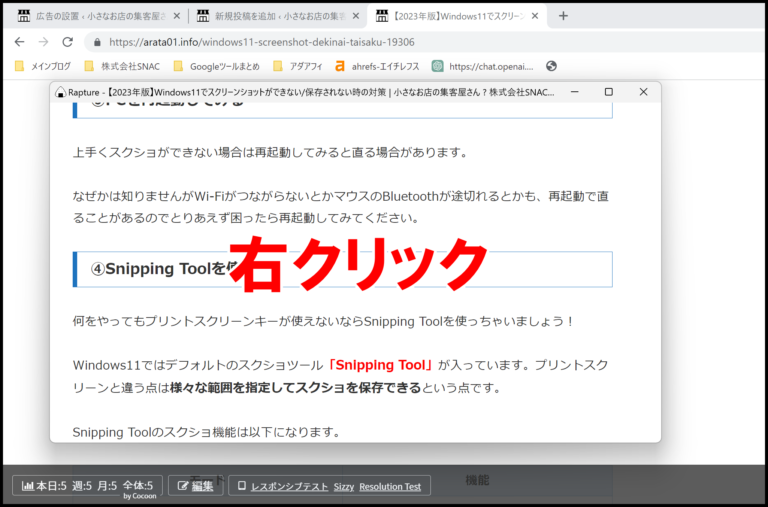Open the 株式会社SNAC bookmark folder

click(x=122, y=66)
